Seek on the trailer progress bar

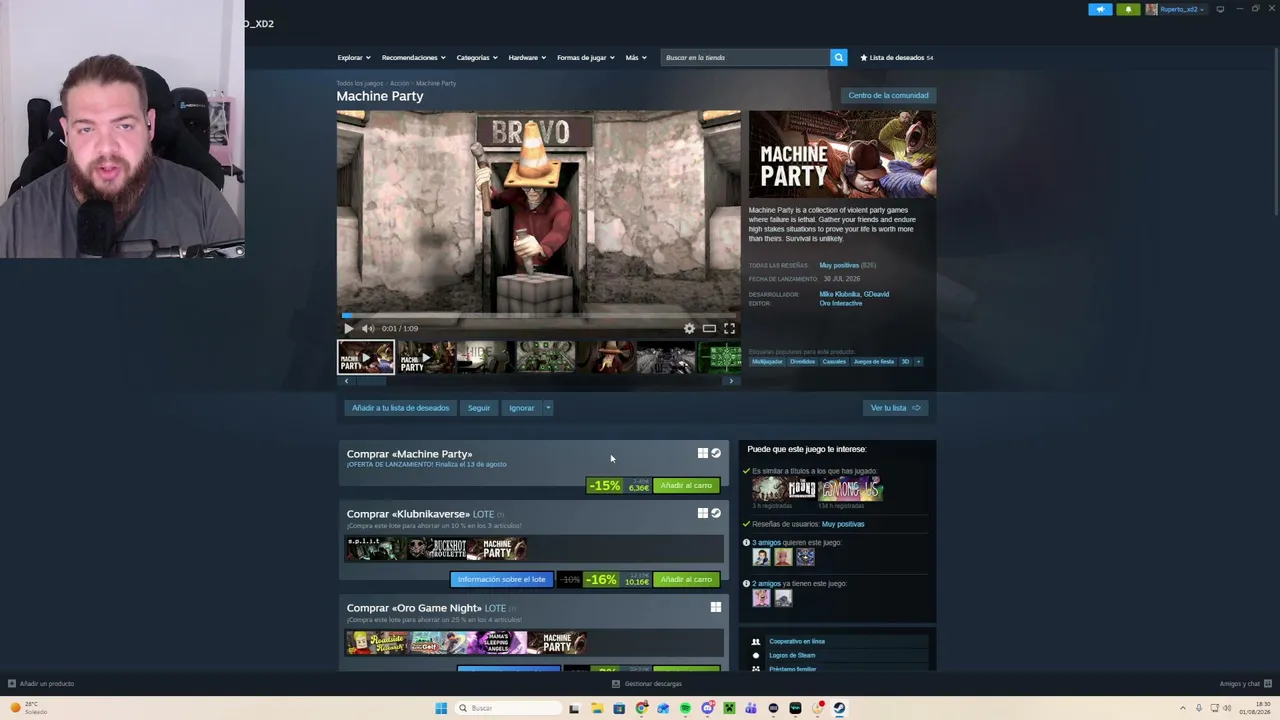pos(538,316)
